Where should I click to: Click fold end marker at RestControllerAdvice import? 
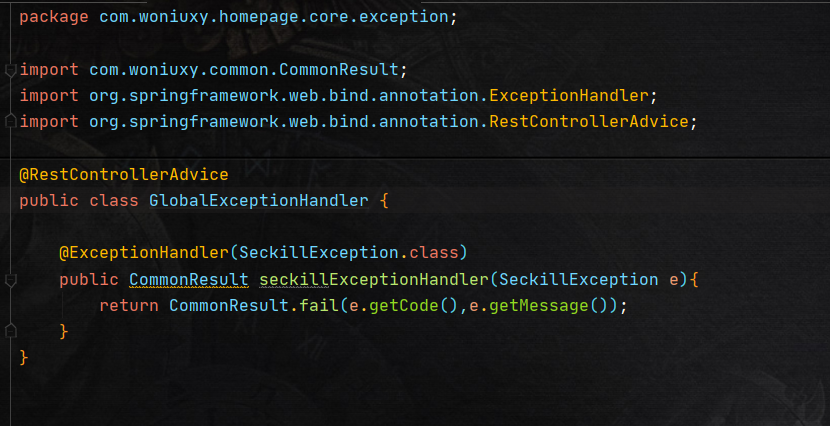pos(10,122)
